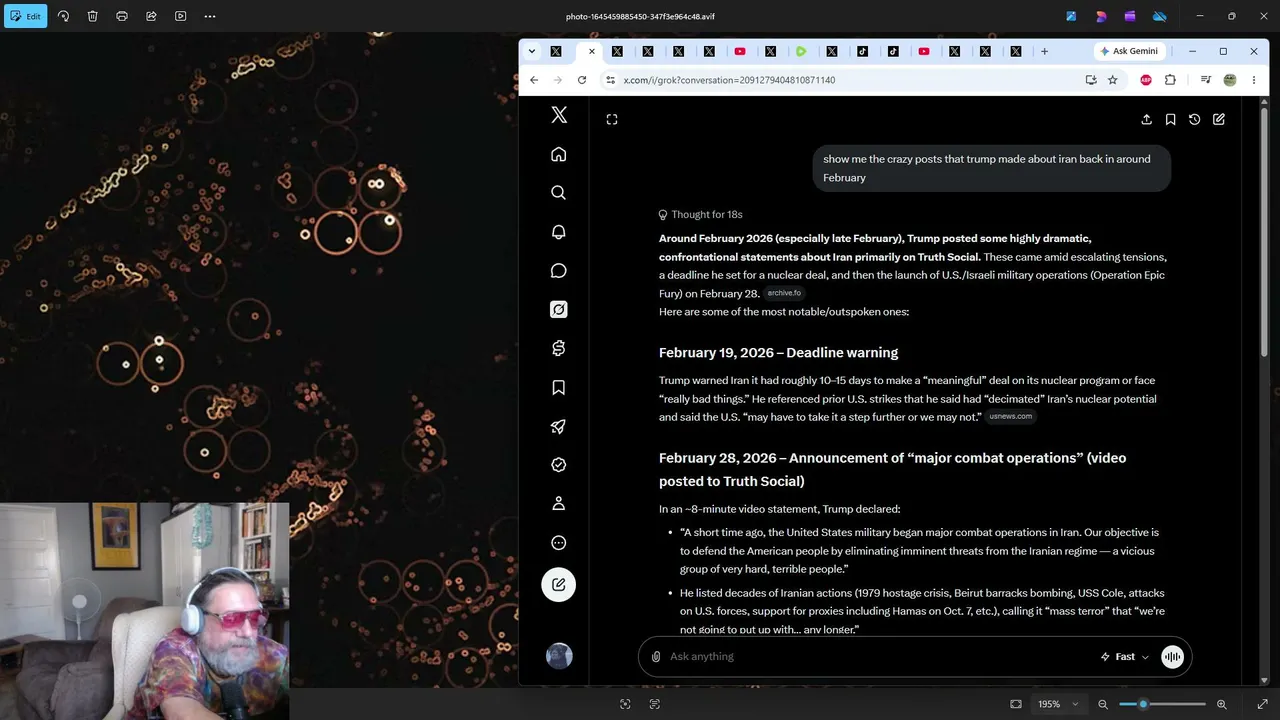
Task: Open the Chrome three-dot menu
Action: click(1254, 80)
